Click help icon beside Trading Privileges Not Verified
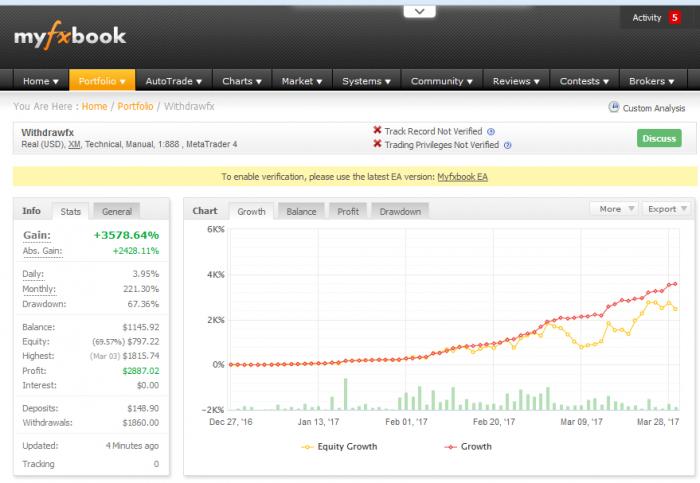This screenshot has height=483, width=700. click(508, 145)
